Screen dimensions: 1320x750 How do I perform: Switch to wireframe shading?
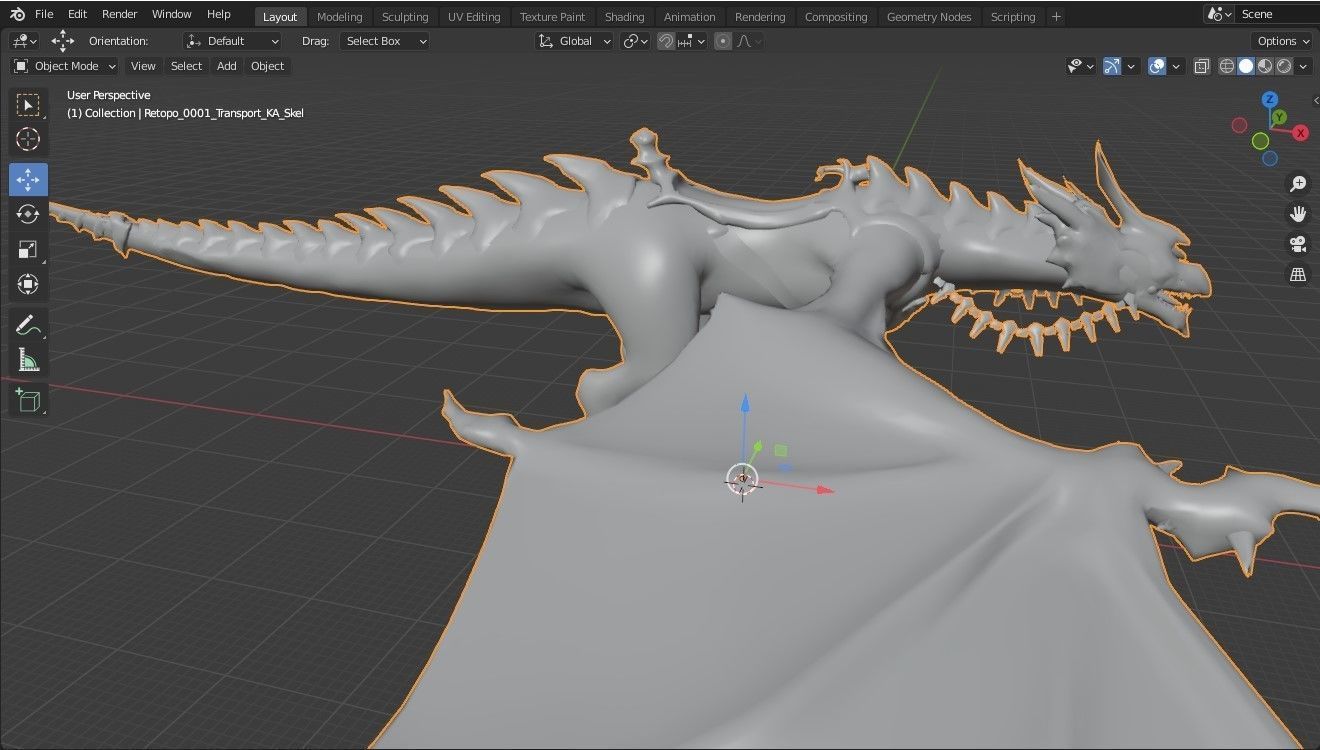pyautogui.click(x=1227, y=66)
